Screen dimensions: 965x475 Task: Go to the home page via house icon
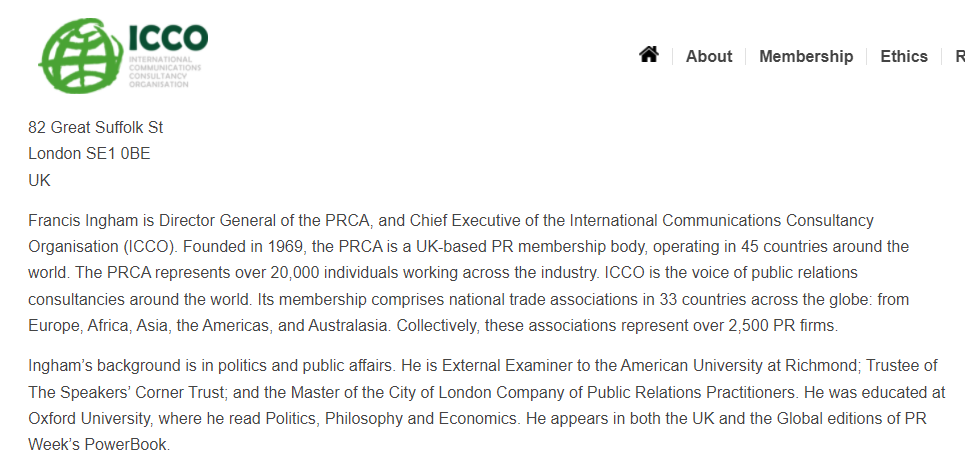coord(649,55)
